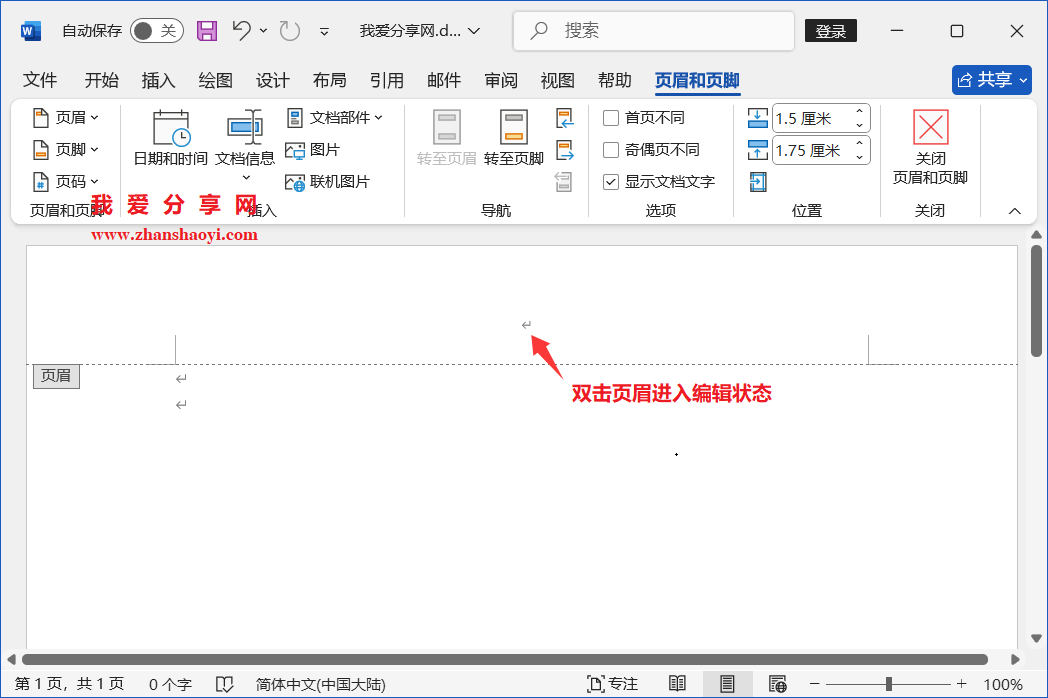Switch to the 布局 tab
This screenshot has height=698, width=1048.
(x=330, y=80)
